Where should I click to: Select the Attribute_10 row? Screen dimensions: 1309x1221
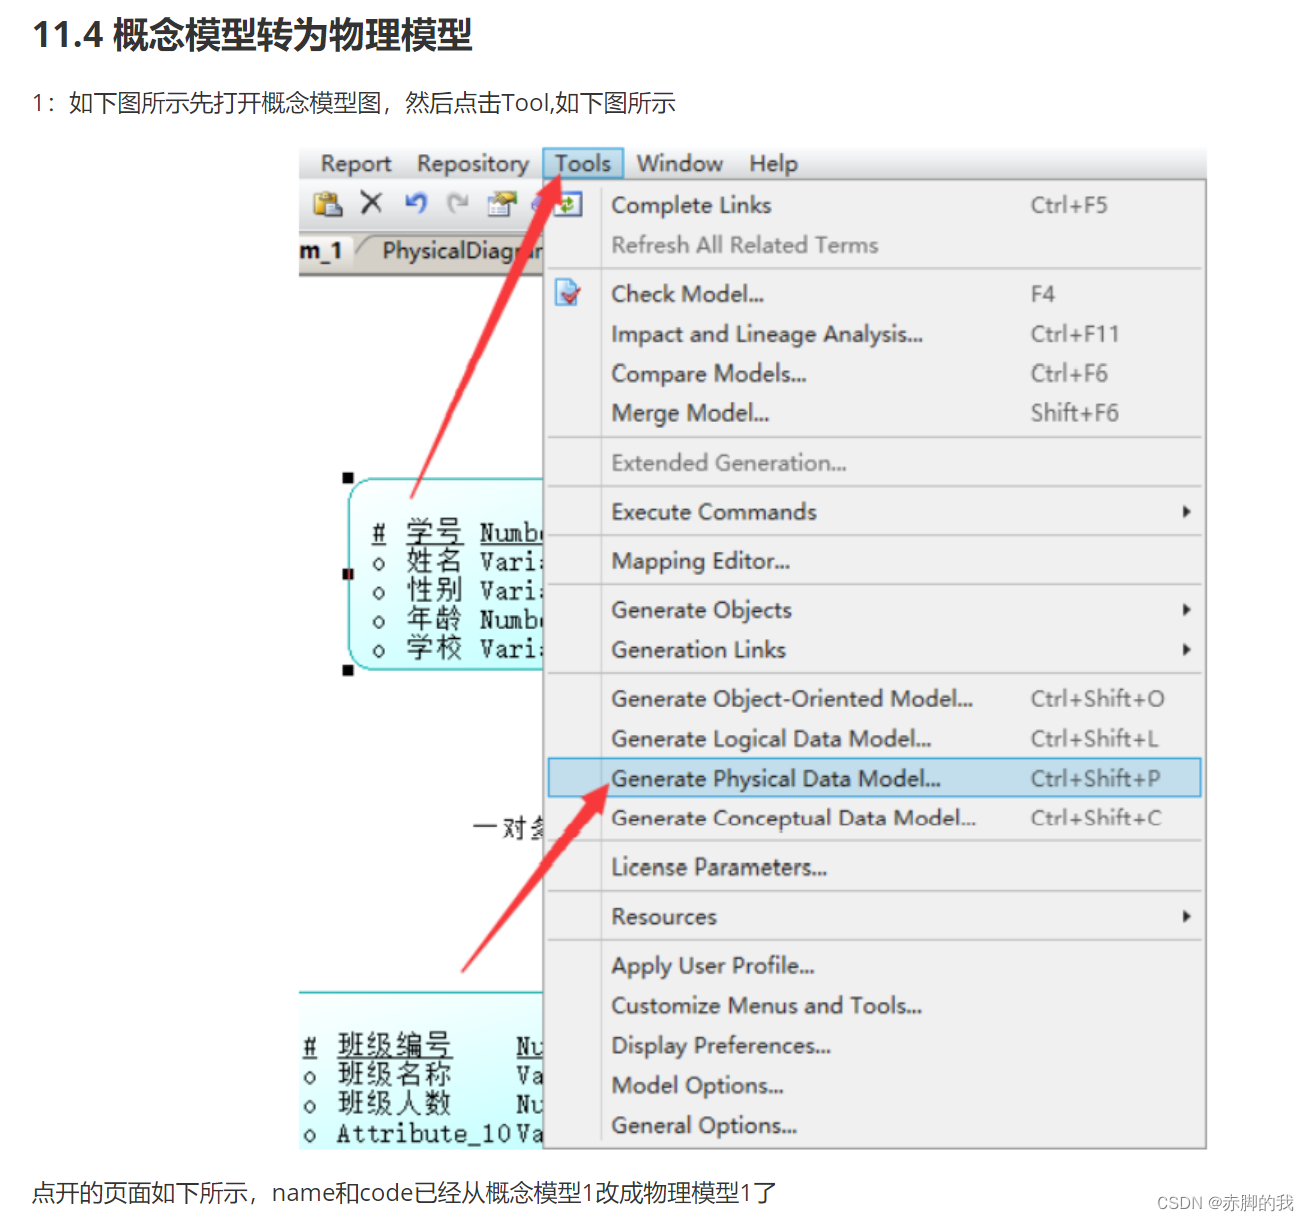point(422,1133)
